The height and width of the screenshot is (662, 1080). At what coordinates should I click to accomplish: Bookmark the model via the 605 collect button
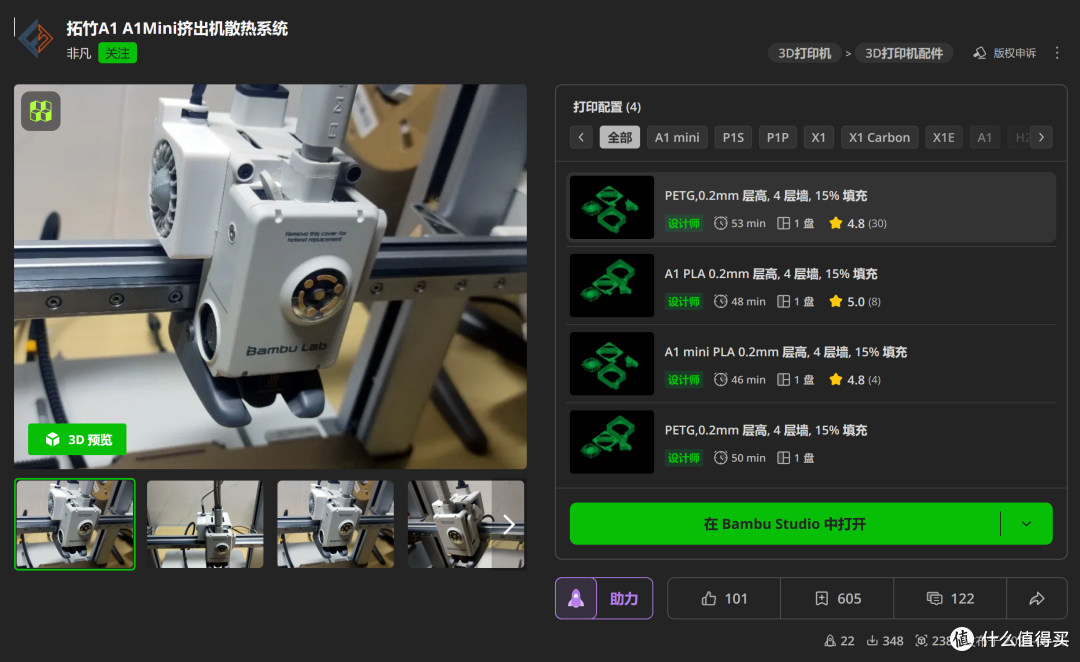click(837, 598)
